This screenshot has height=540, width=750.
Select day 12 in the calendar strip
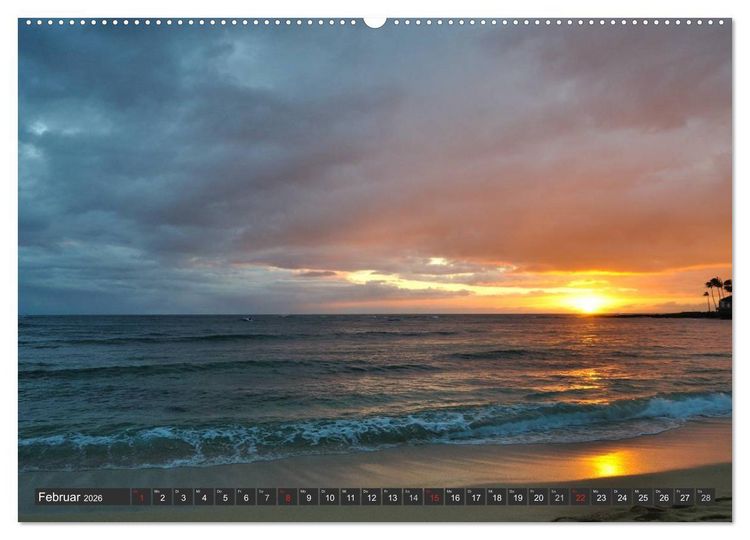click(x=371, y=497)
